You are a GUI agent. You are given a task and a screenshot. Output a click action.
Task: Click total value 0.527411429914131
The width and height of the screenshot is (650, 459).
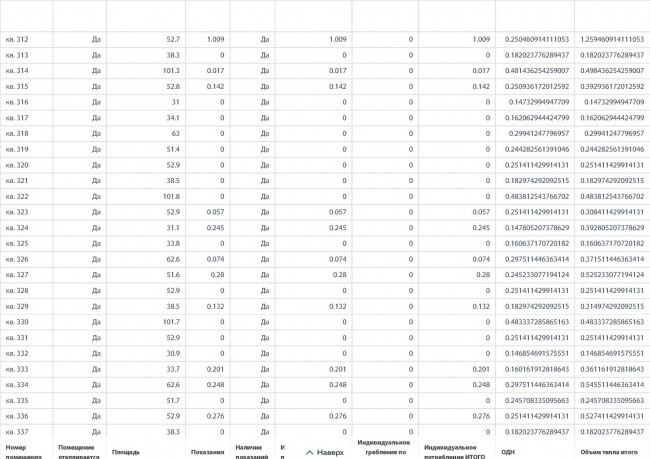point(612,416)
